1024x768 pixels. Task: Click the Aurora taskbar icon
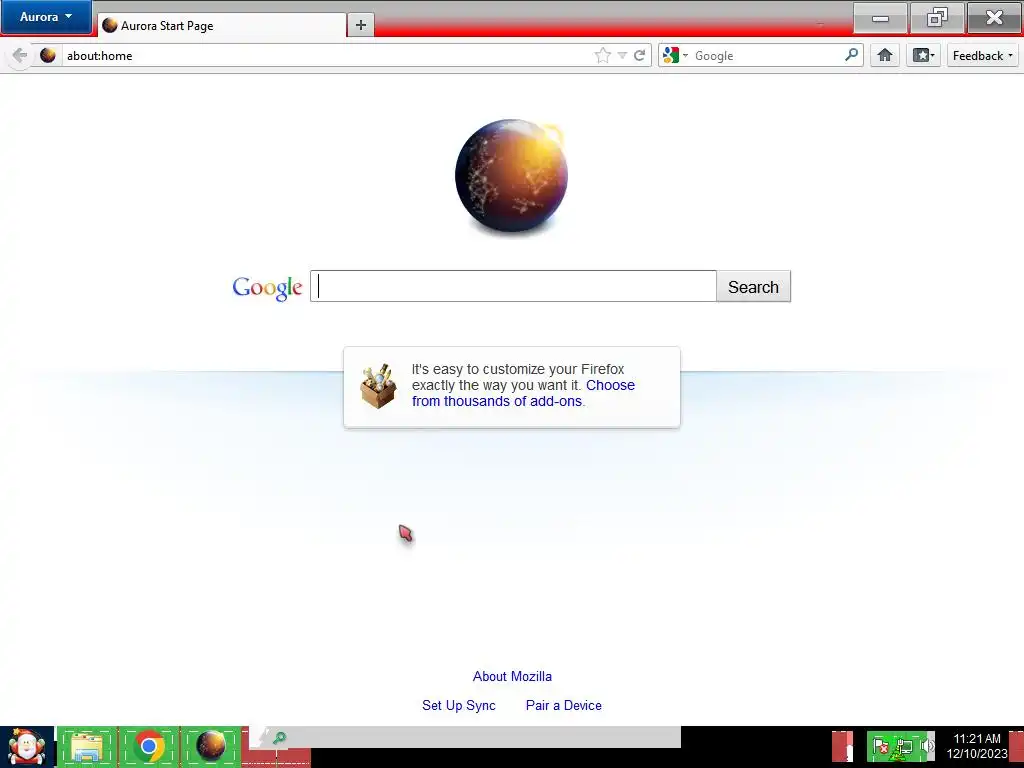tap(211, 747)
